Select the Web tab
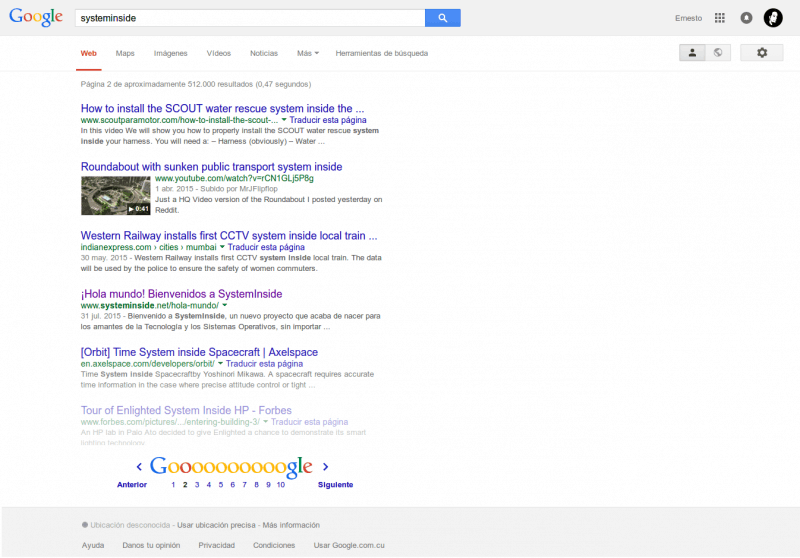The height and width of the screenshot is (558, 800). [89, 53]
